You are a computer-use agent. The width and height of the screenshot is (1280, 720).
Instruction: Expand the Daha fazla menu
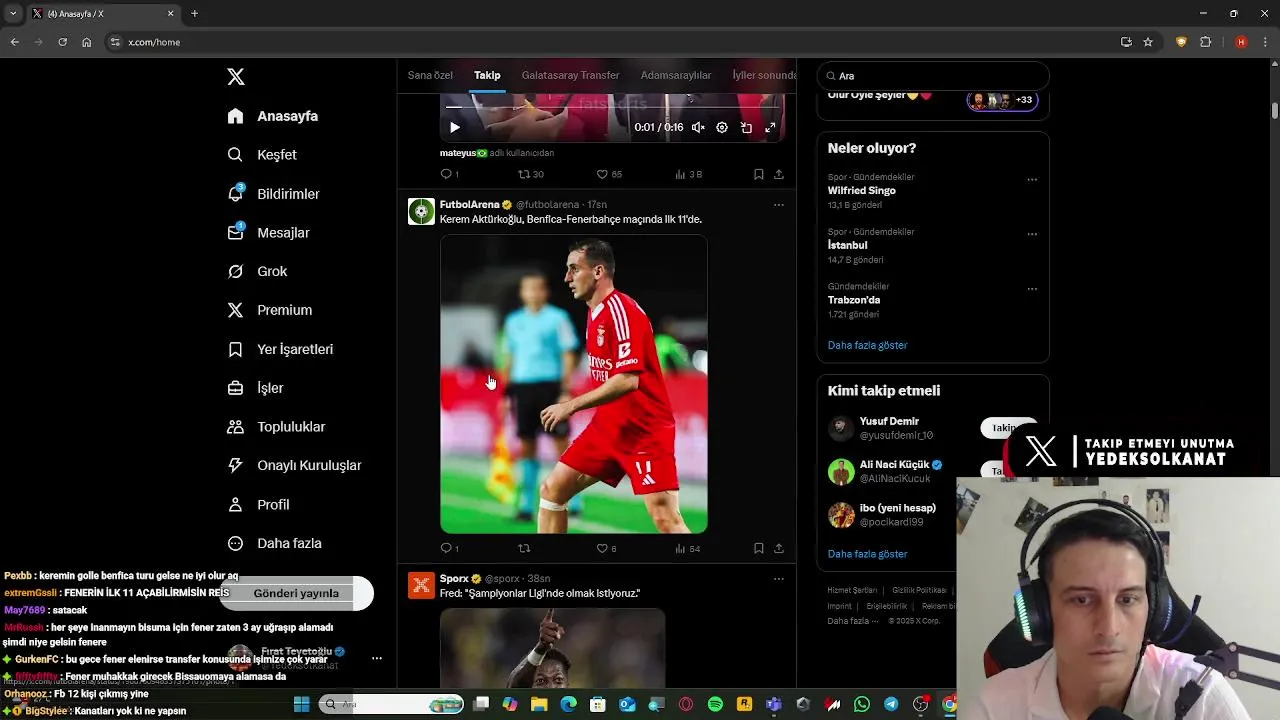(274, 543)
